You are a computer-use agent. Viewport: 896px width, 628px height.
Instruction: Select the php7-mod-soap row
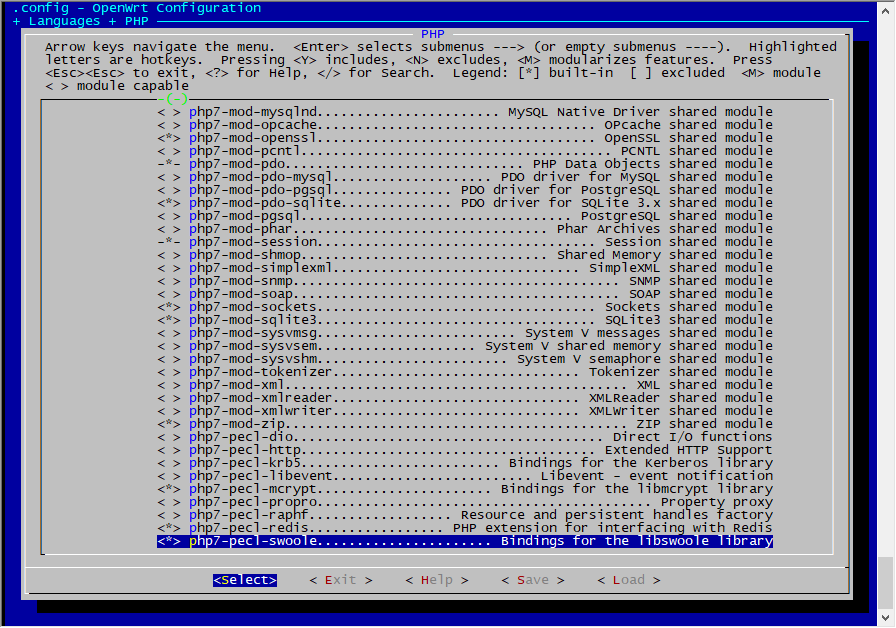(x=465, y=294)
